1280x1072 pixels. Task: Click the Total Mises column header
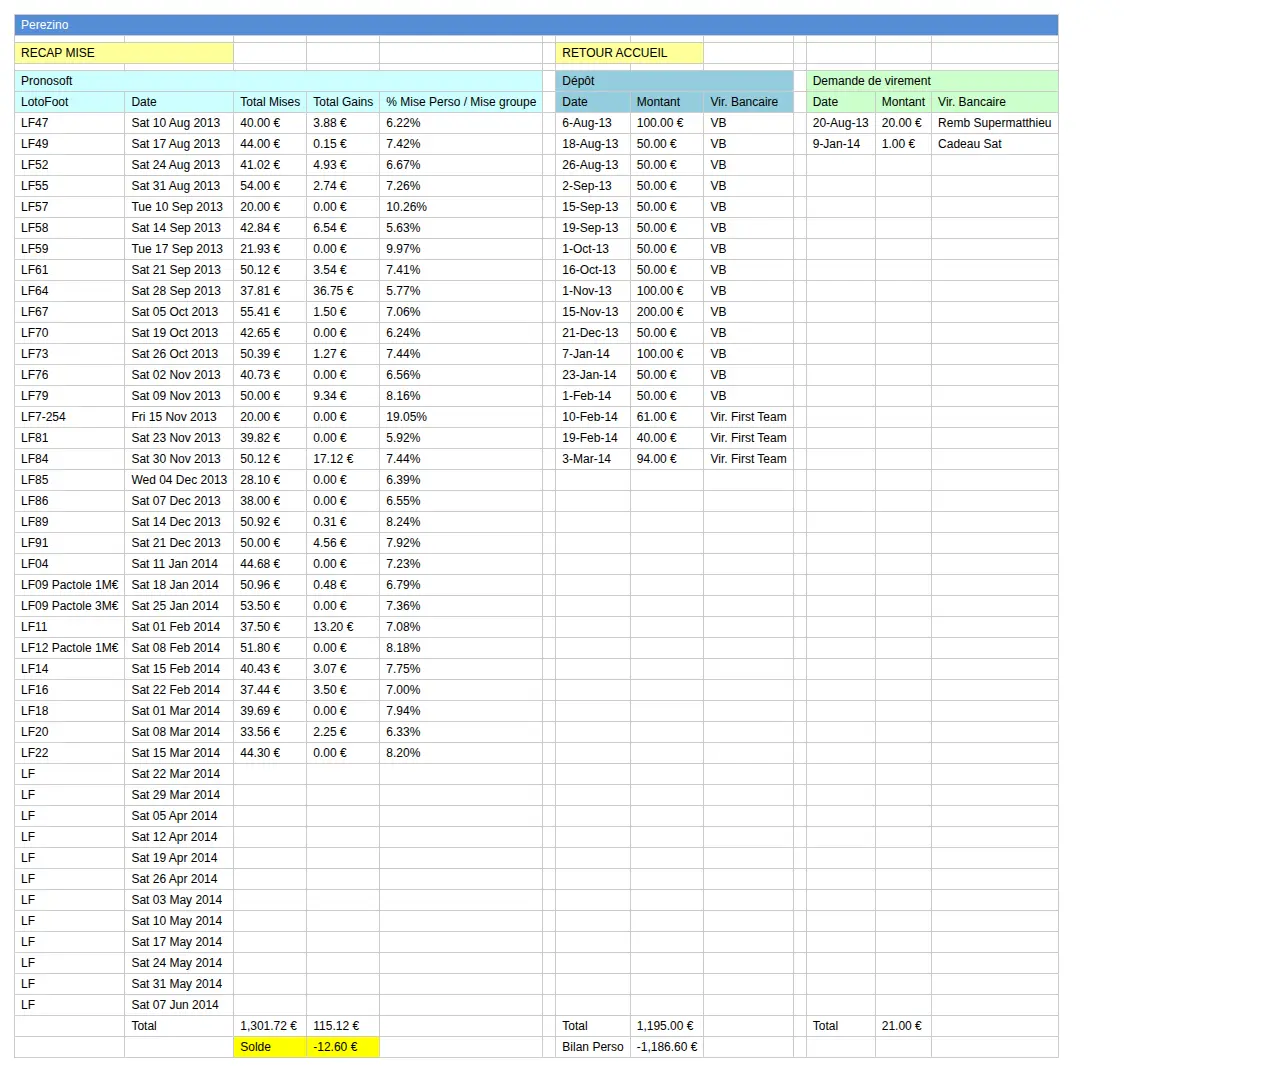click(270, 102)
